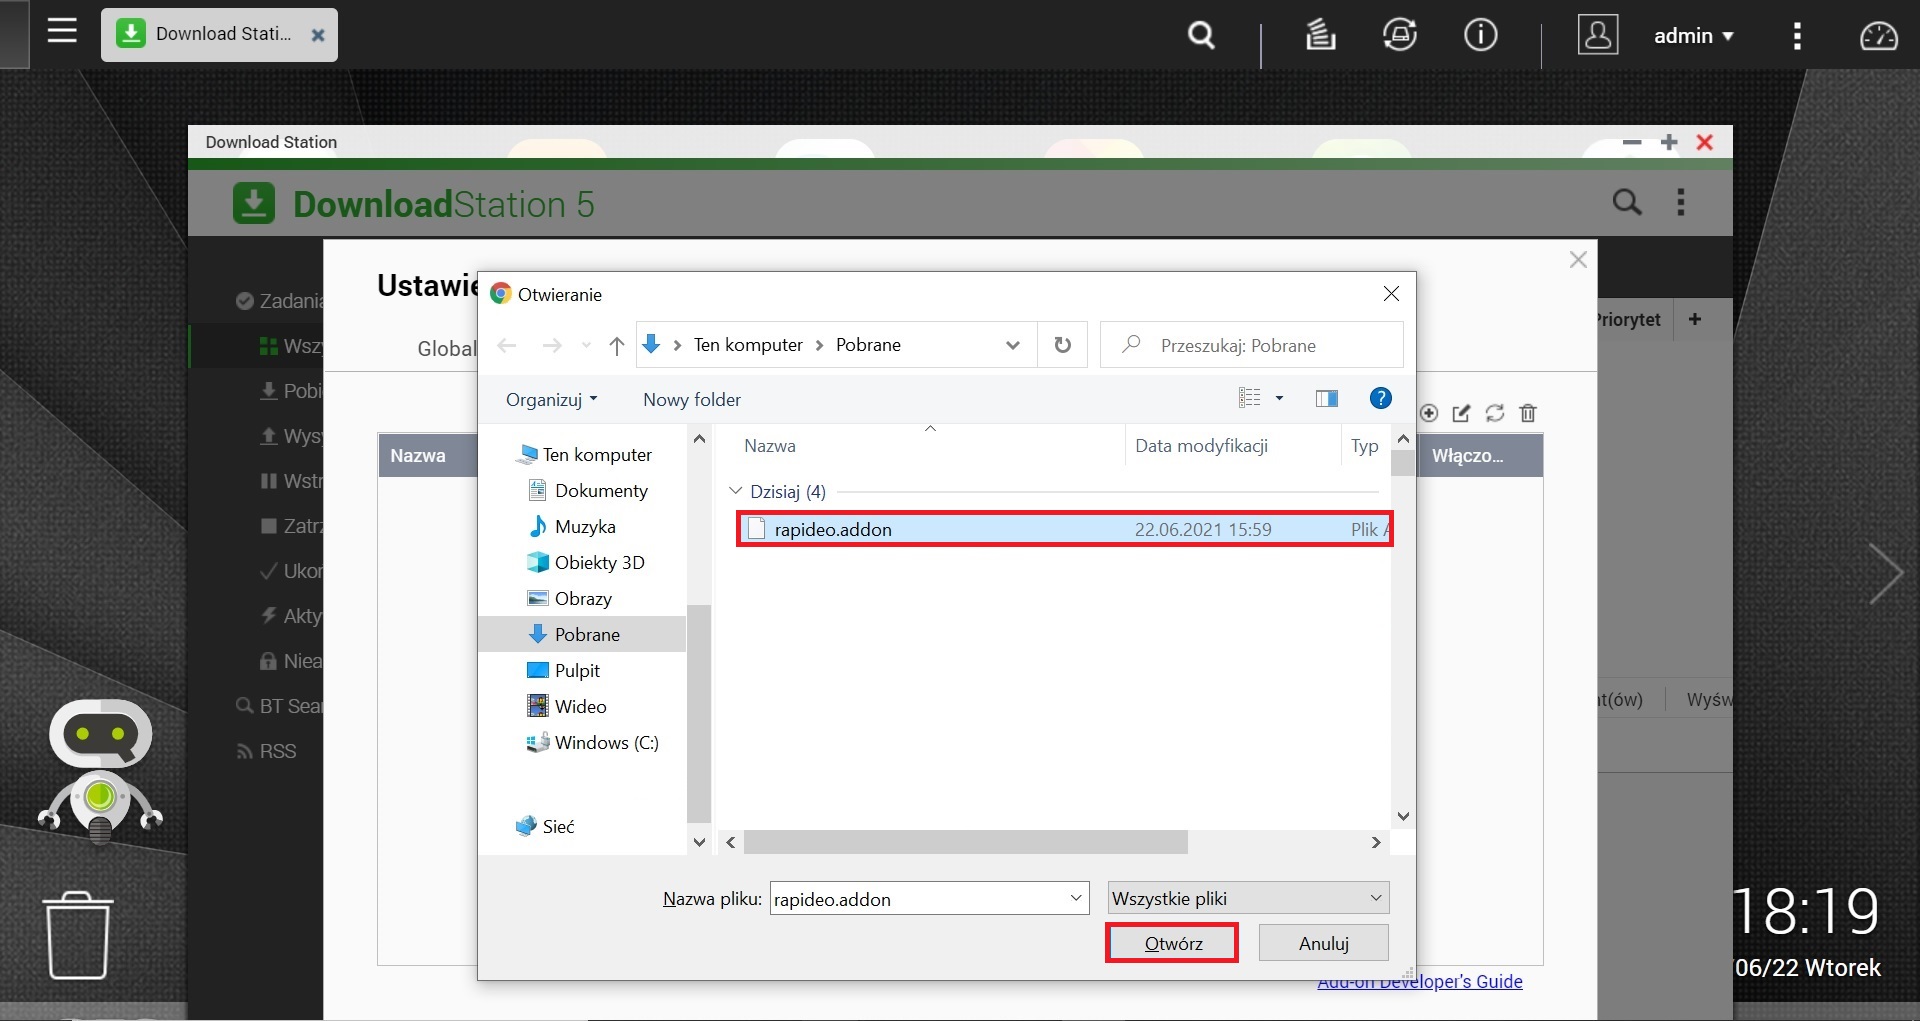Click the QTS search magnifier icon

click(x=1201, y=36)
